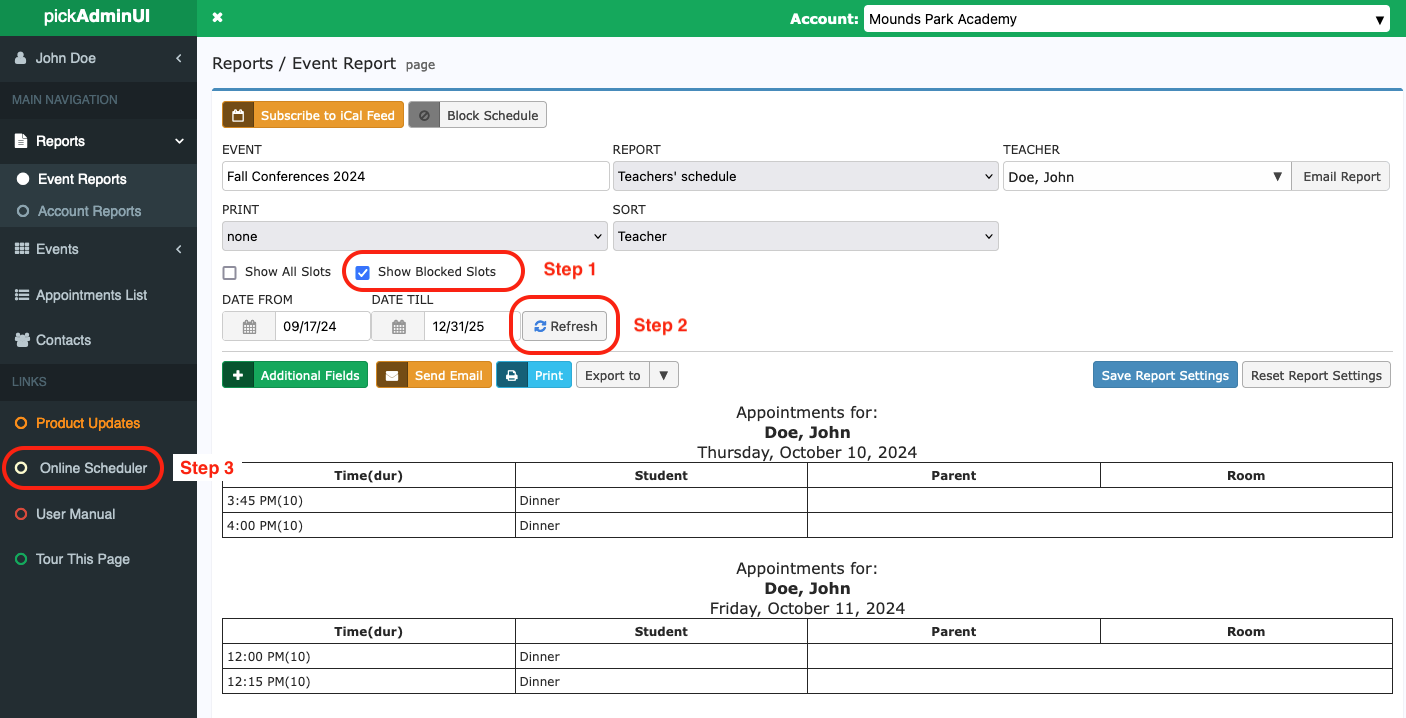1406x718 pixels.
Task: Open the Report type dropdown
Action: point(805,177)
